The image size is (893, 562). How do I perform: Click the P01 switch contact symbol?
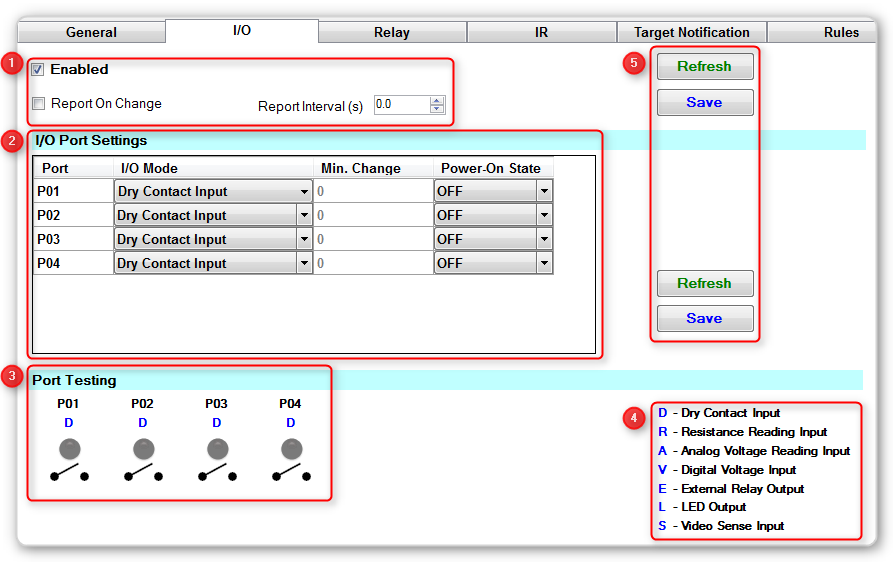coord(68,473)
